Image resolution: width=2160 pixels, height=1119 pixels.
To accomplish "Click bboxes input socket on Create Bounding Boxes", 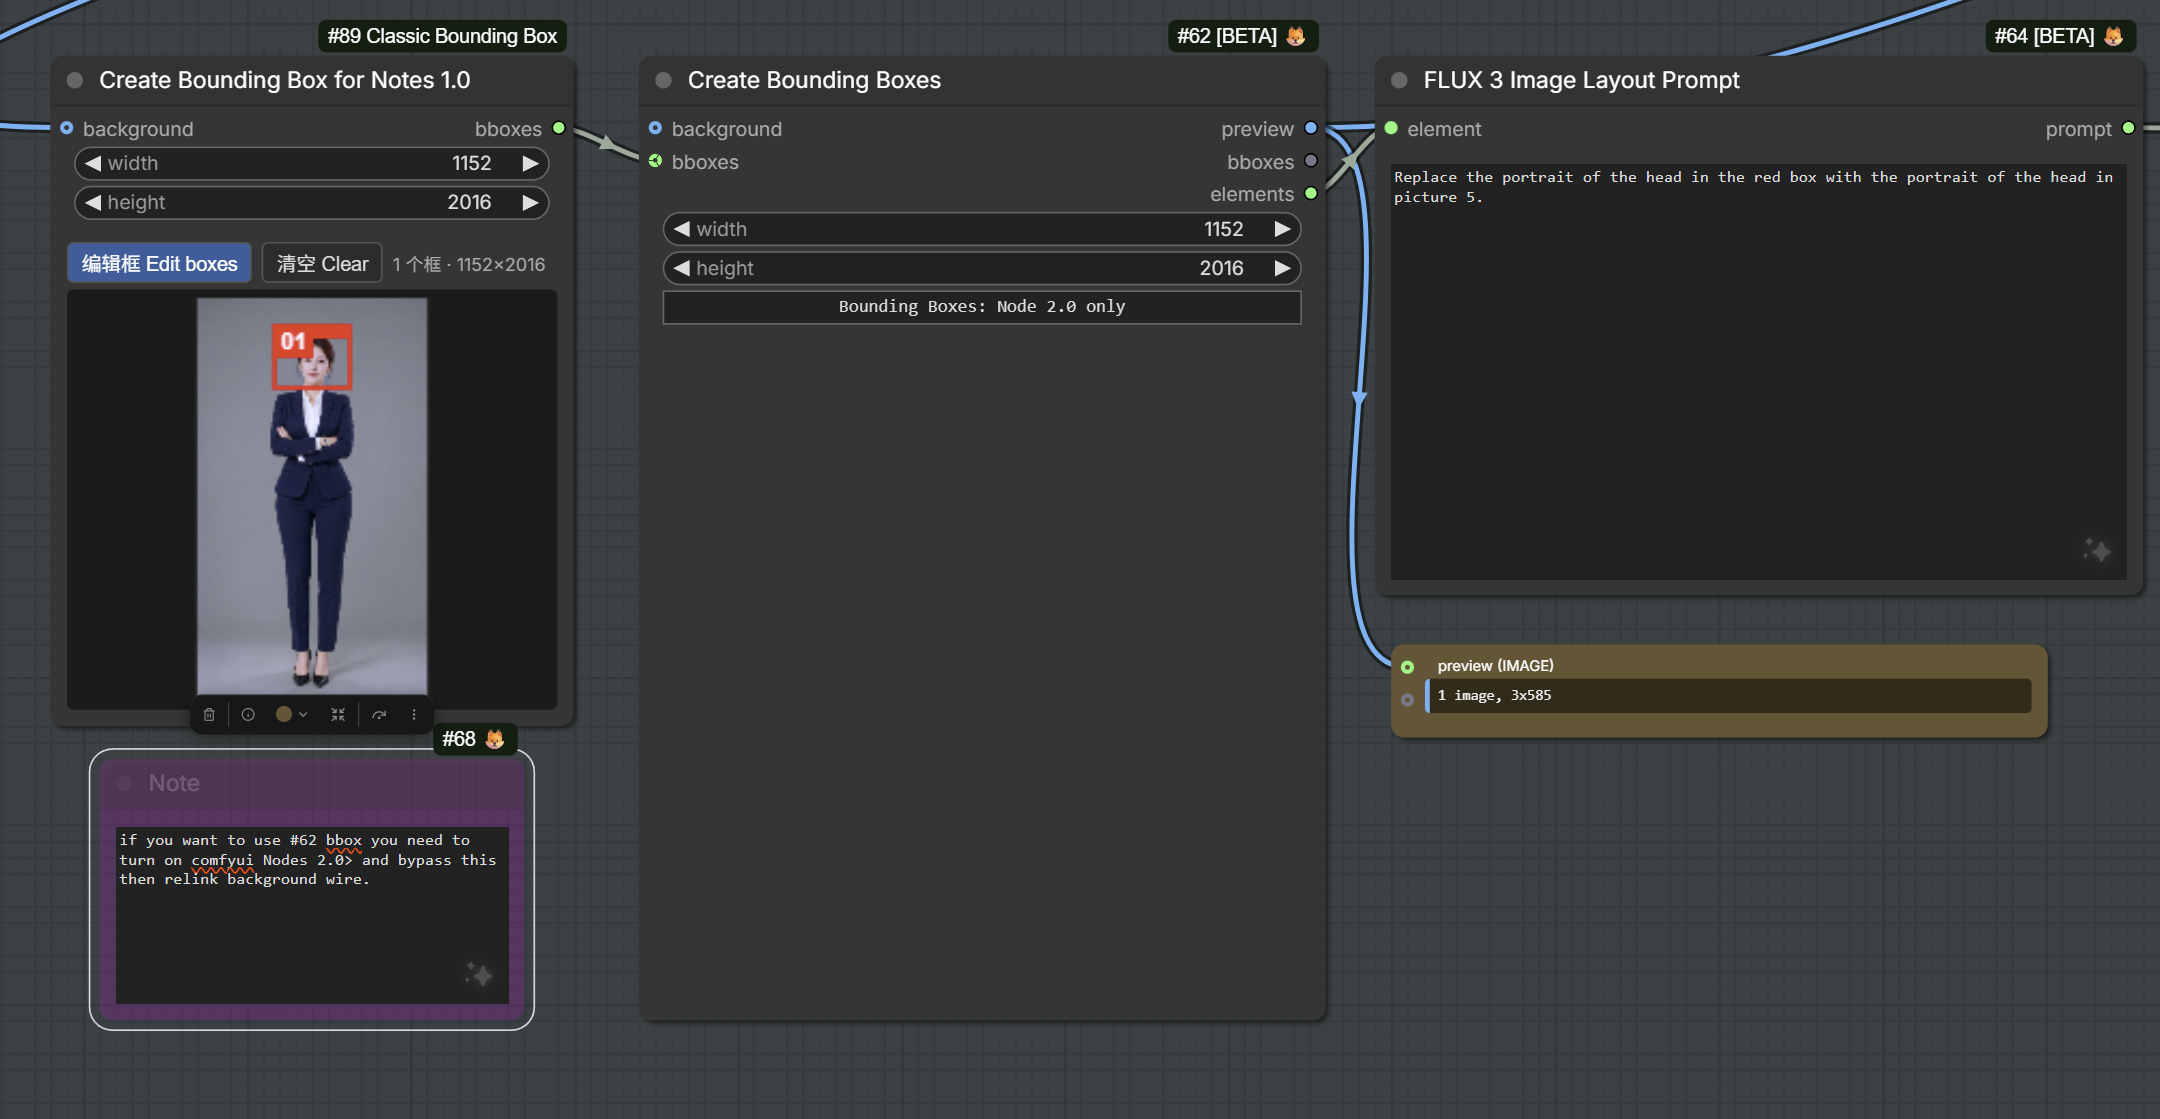I will pos(655,161).
